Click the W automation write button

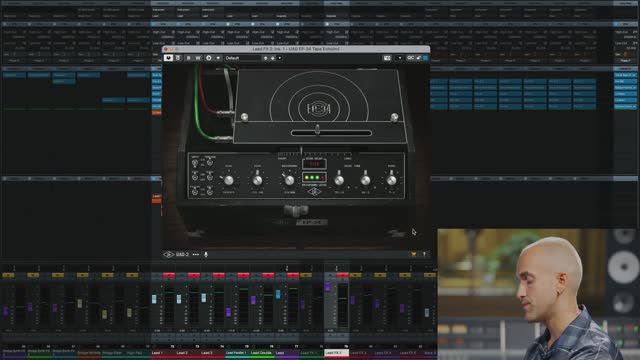198,58
